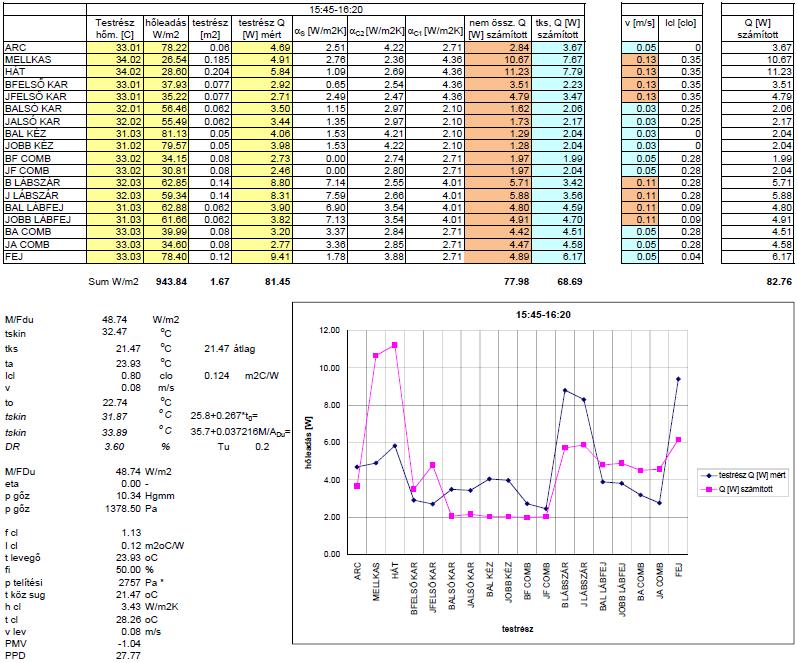Select the p gőz value 10.34 Hgmm

tap(128, 496)
